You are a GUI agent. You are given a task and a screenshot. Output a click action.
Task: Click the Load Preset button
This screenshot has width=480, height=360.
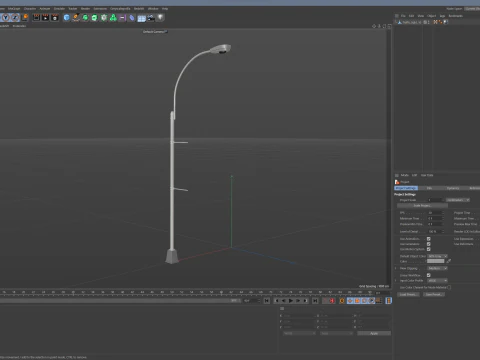coord(408,294)
